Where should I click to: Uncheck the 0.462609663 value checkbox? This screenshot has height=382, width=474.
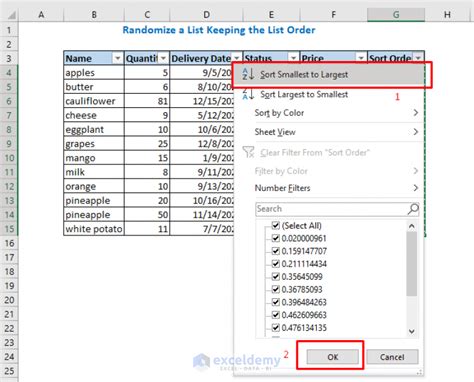tap(275, 315)
